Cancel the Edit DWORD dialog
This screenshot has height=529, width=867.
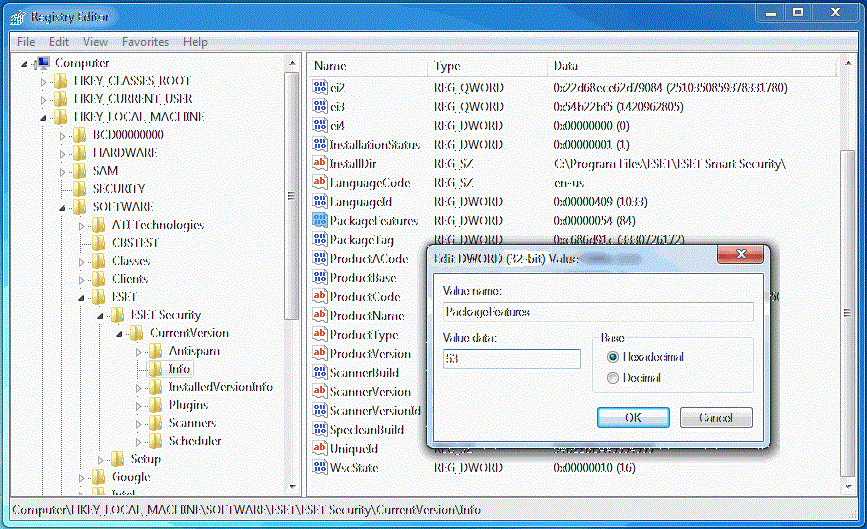(715, 418)
